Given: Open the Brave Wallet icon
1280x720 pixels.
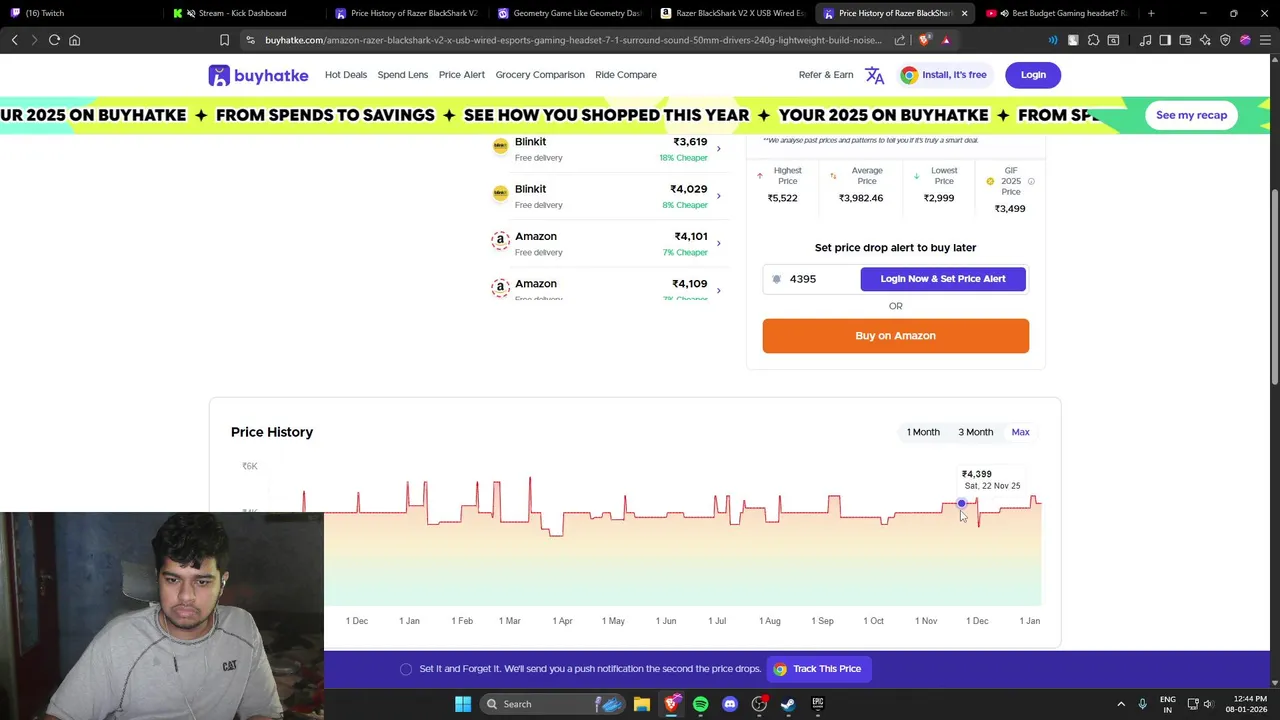Looking at the screenshot, I should (x=1185, y=40).
